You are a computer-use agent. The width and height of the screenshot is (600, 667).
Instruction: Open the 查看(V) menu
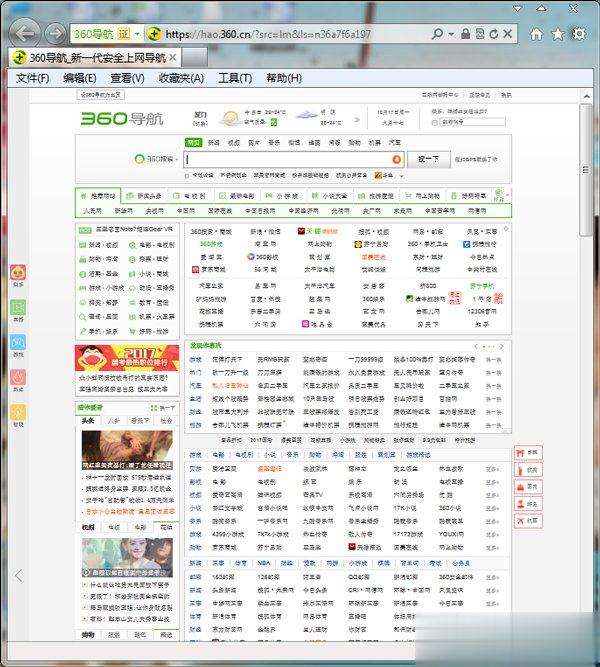(x=127, y=78)
